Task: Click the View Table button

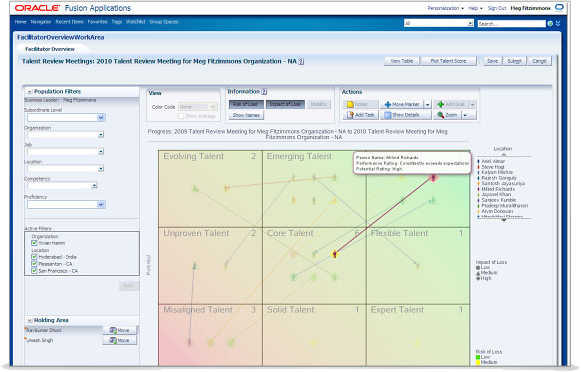Action: (x=402, y=61)
